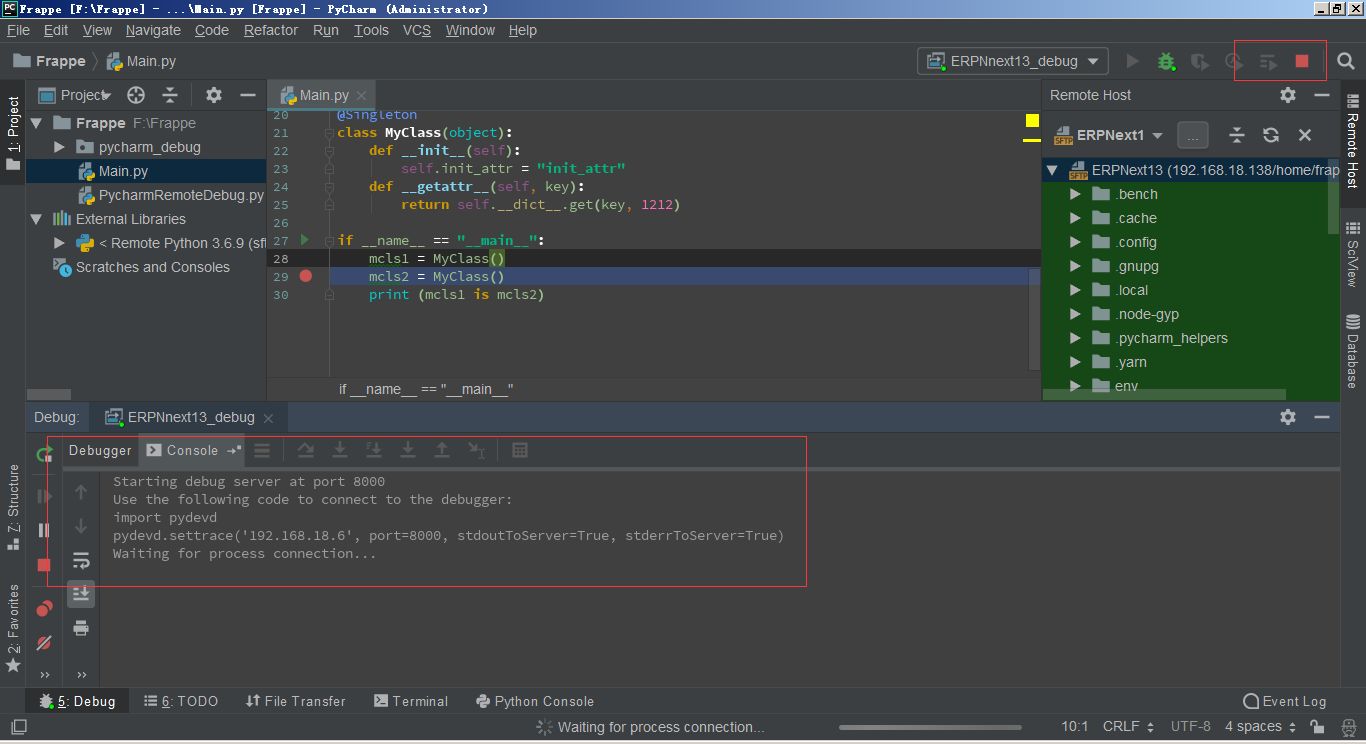This screenshot has height=744, width=1366.
Task: Disconnect Remote Host with the X icon
Action: click(x=1305, y=135)
